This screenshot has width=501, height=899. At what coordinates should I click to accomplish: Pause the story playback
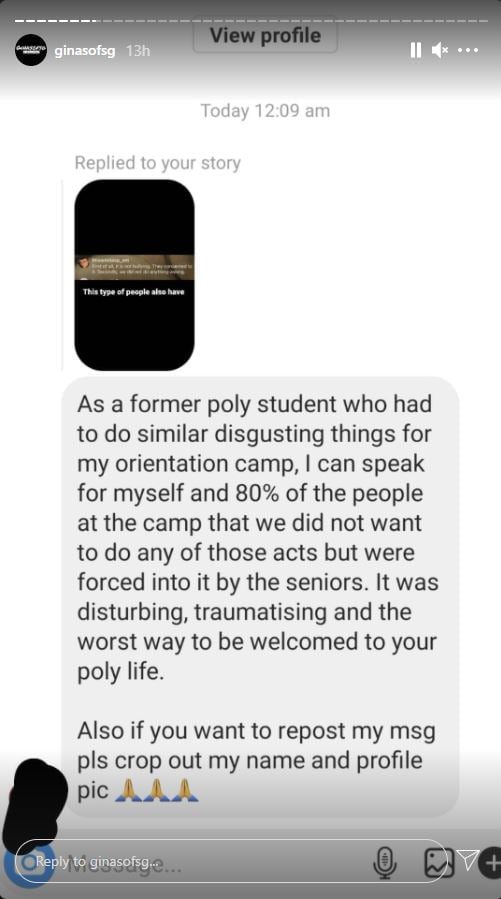(416, 50)
